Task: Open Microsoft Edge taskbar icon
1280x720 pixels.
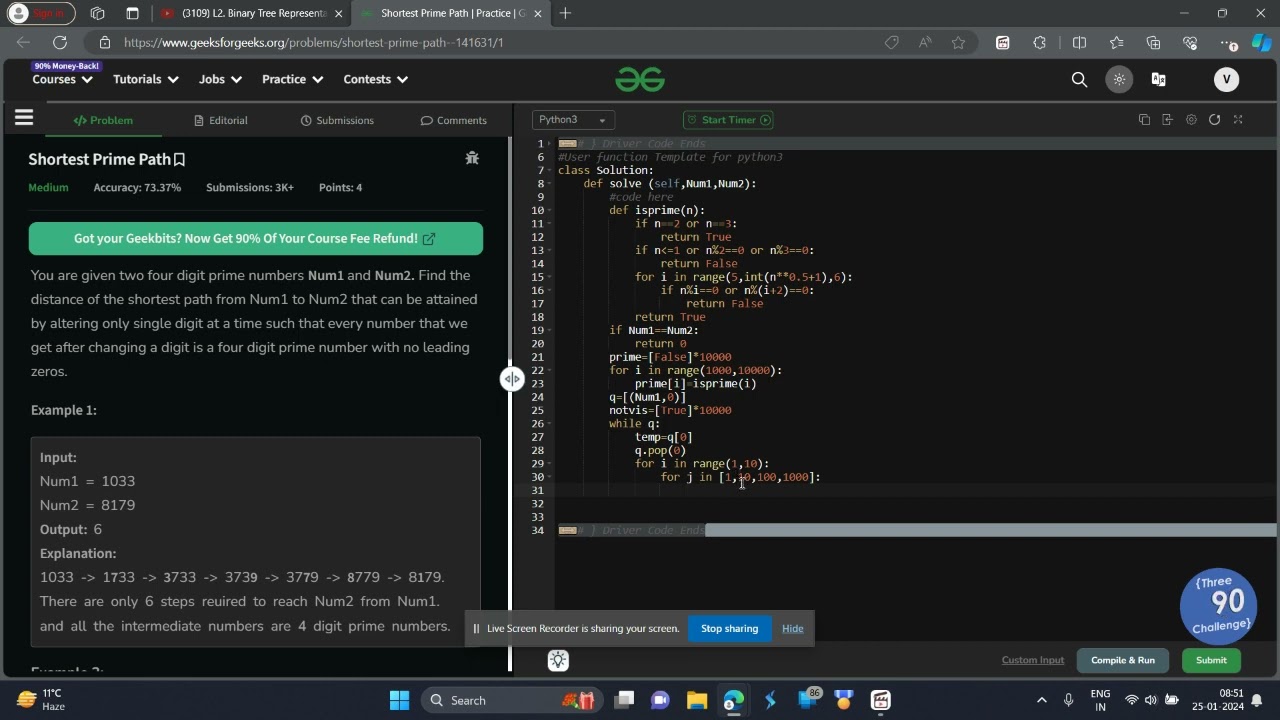Action: (734, 700)
